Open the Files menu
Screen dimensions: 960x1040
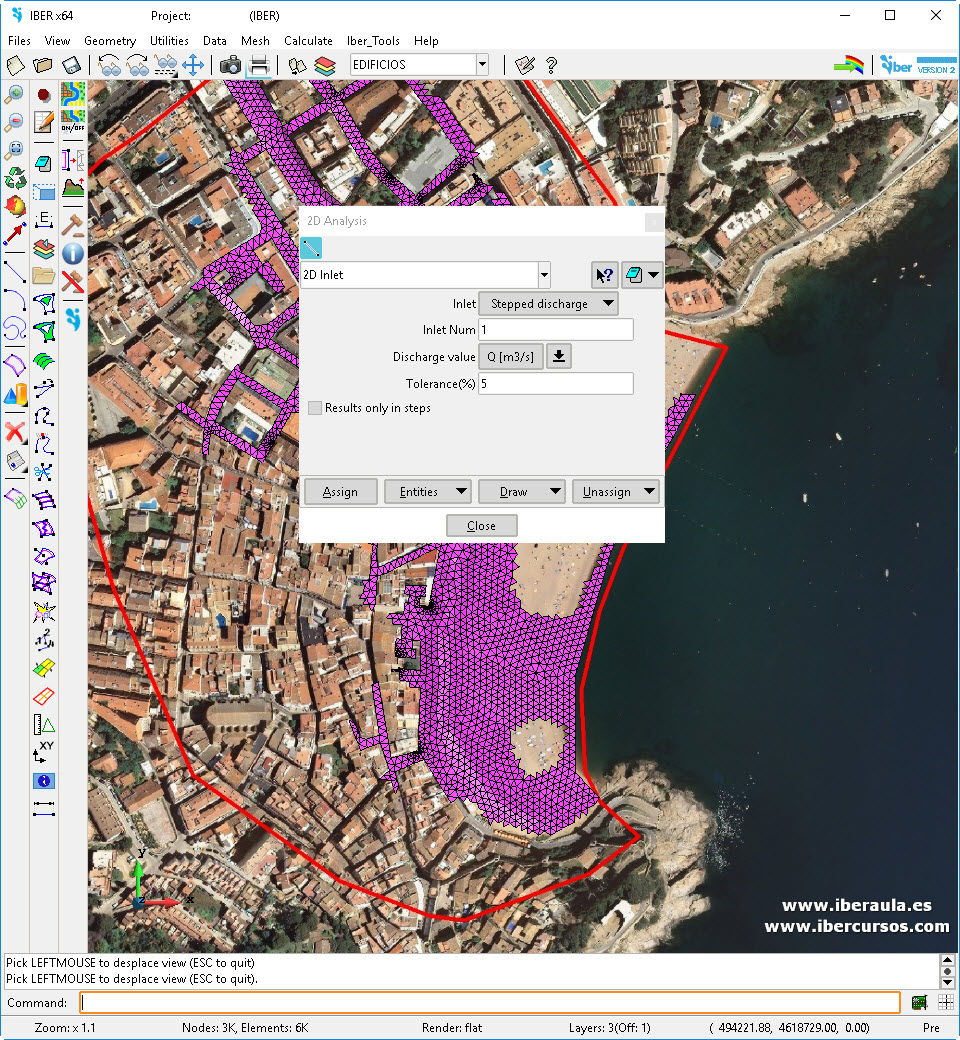tap(19, 40)
